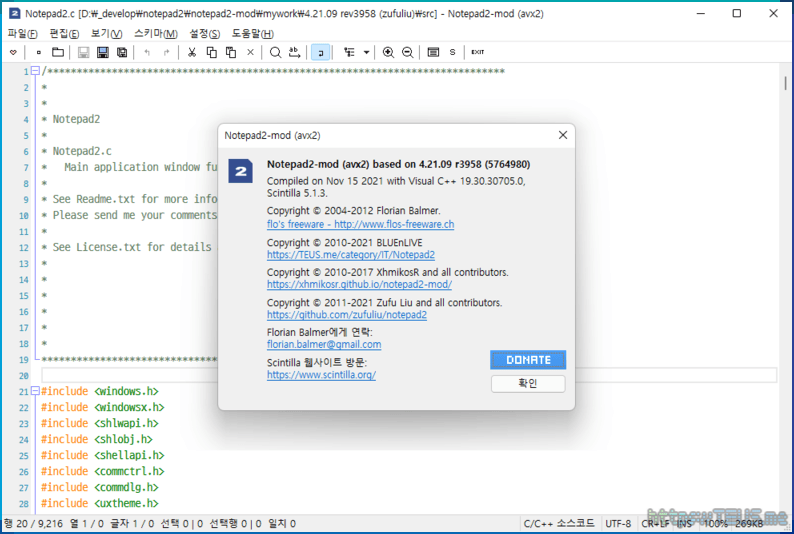794x534 pixels.
Task: Click the '* Notepad2' comment on line 4
Action: click(x=71, y=119)
